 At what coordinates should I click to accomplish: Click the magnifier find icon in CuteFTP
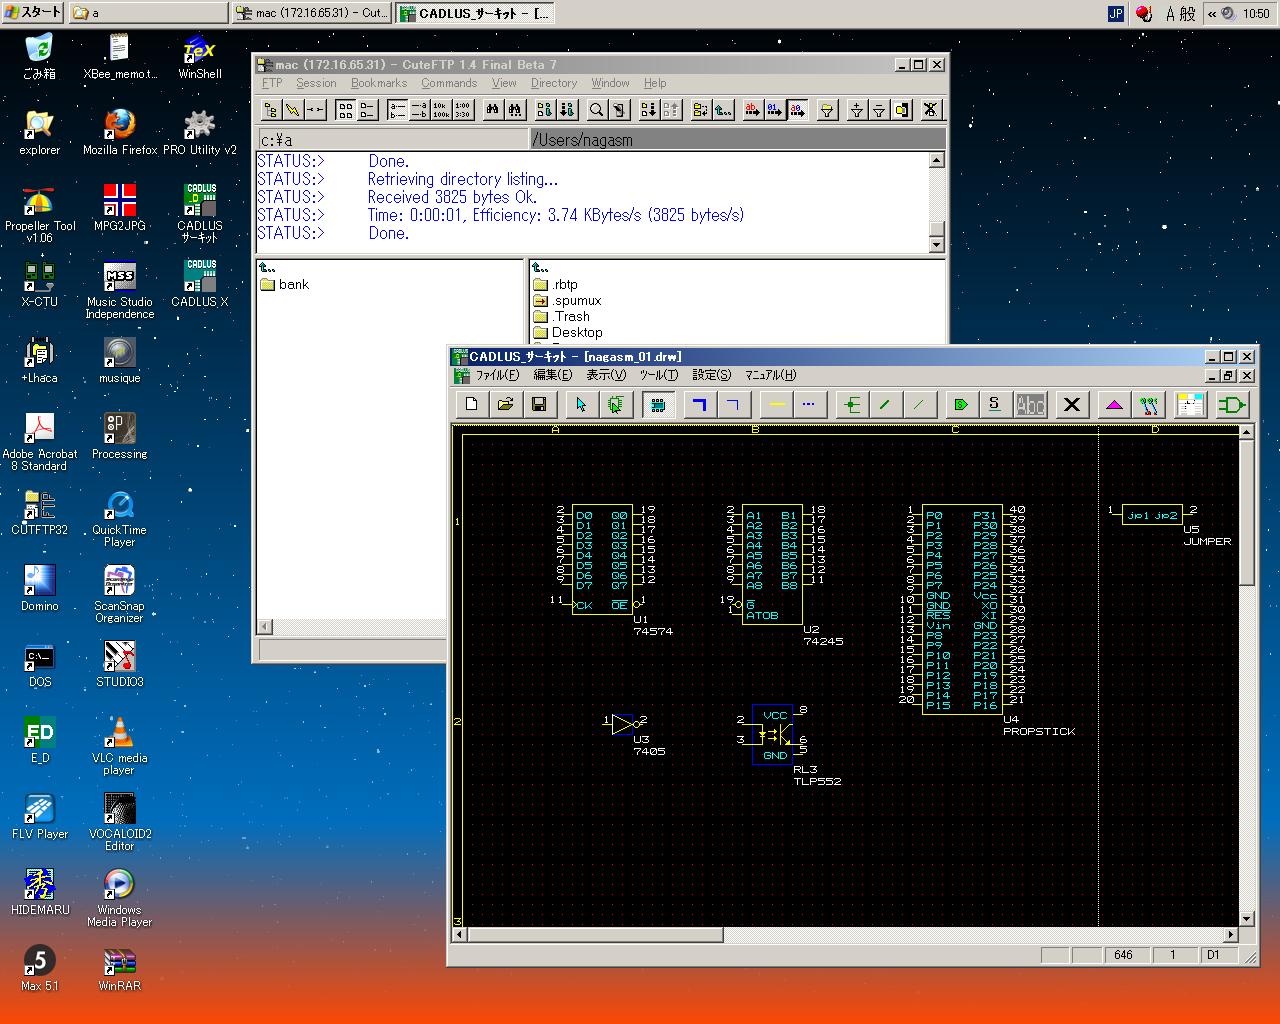click(x=597, y=110)
